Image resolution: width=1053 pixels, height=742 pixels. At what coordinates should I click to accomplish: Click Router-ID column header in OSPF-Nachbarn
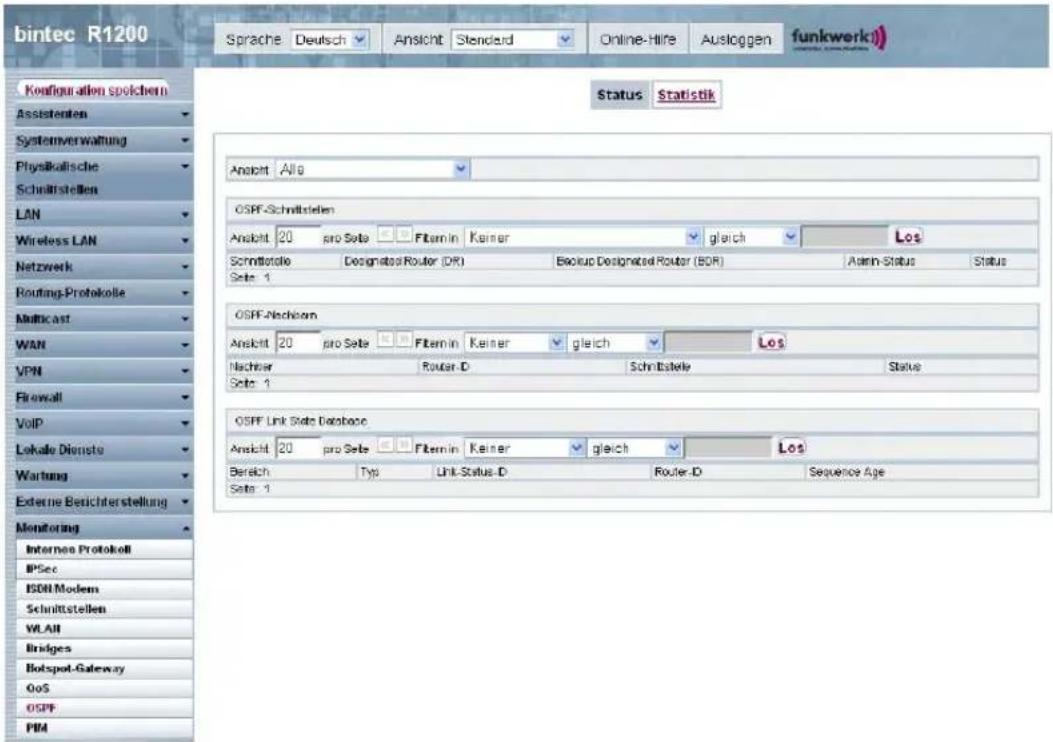(445, 367)
